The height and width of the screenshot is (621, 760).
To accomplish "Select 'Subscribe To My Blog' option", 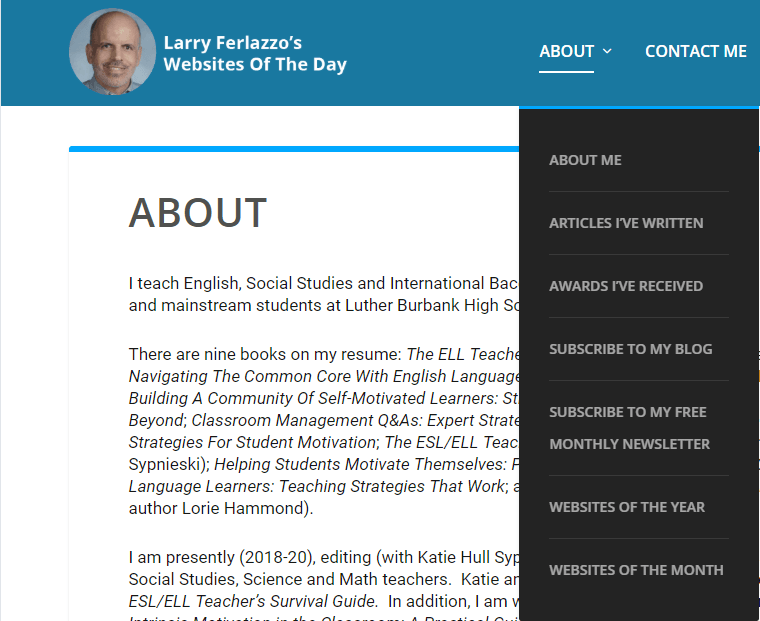I will point(630,349).
